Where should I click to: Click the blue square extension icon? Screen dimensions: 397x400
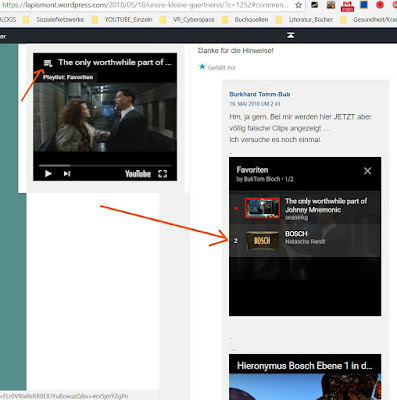pos(364,5)
